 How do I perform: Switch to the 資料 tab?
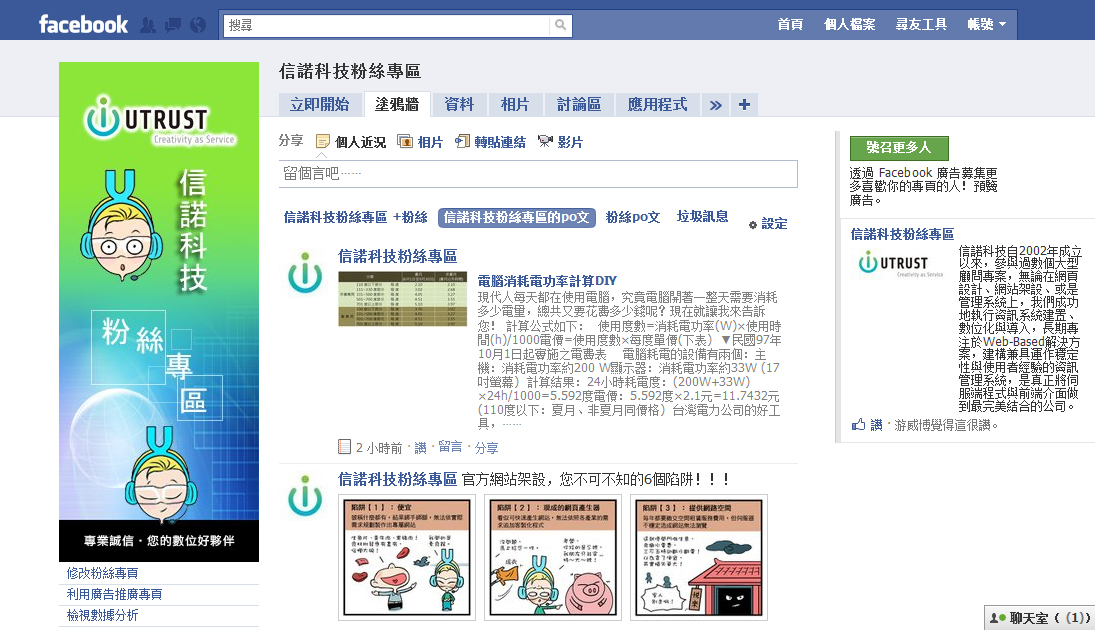pyautogui.click(x=459, y=104)
